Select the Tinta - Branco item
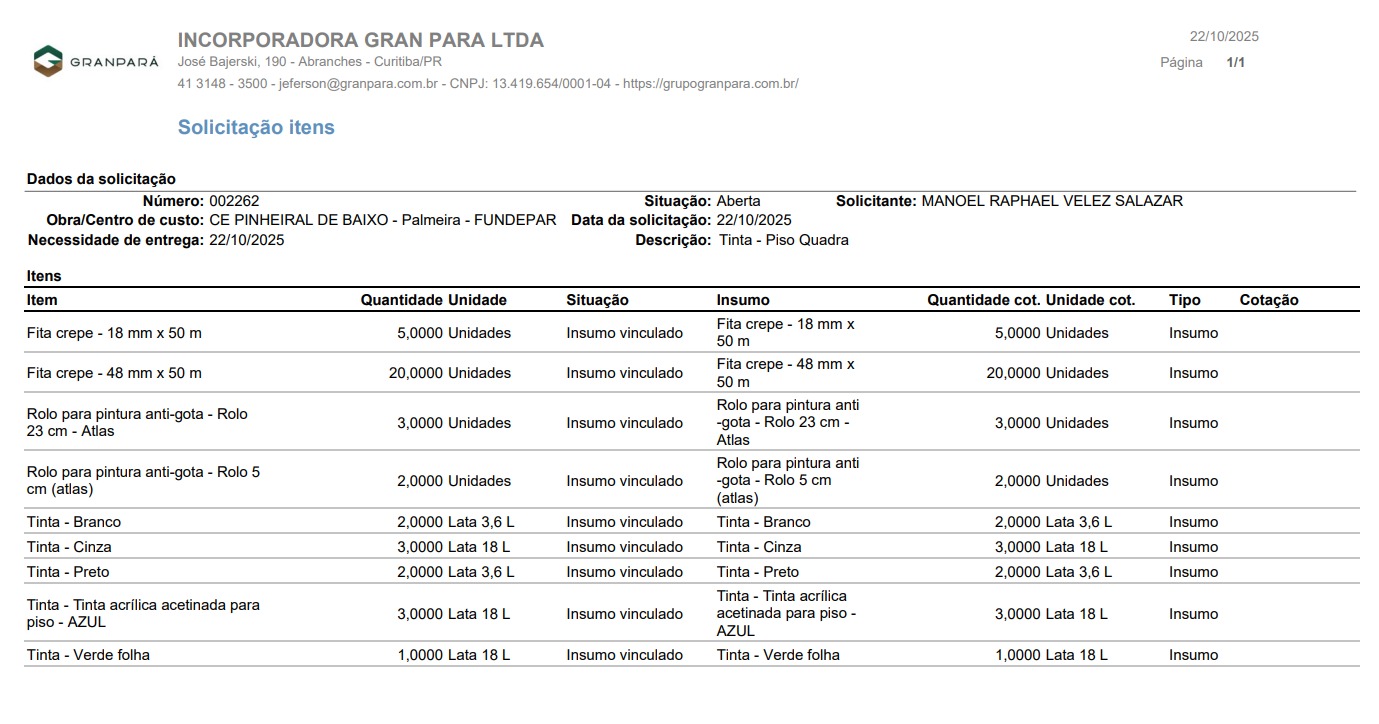Screen dimensions: 1379x724 74,522
